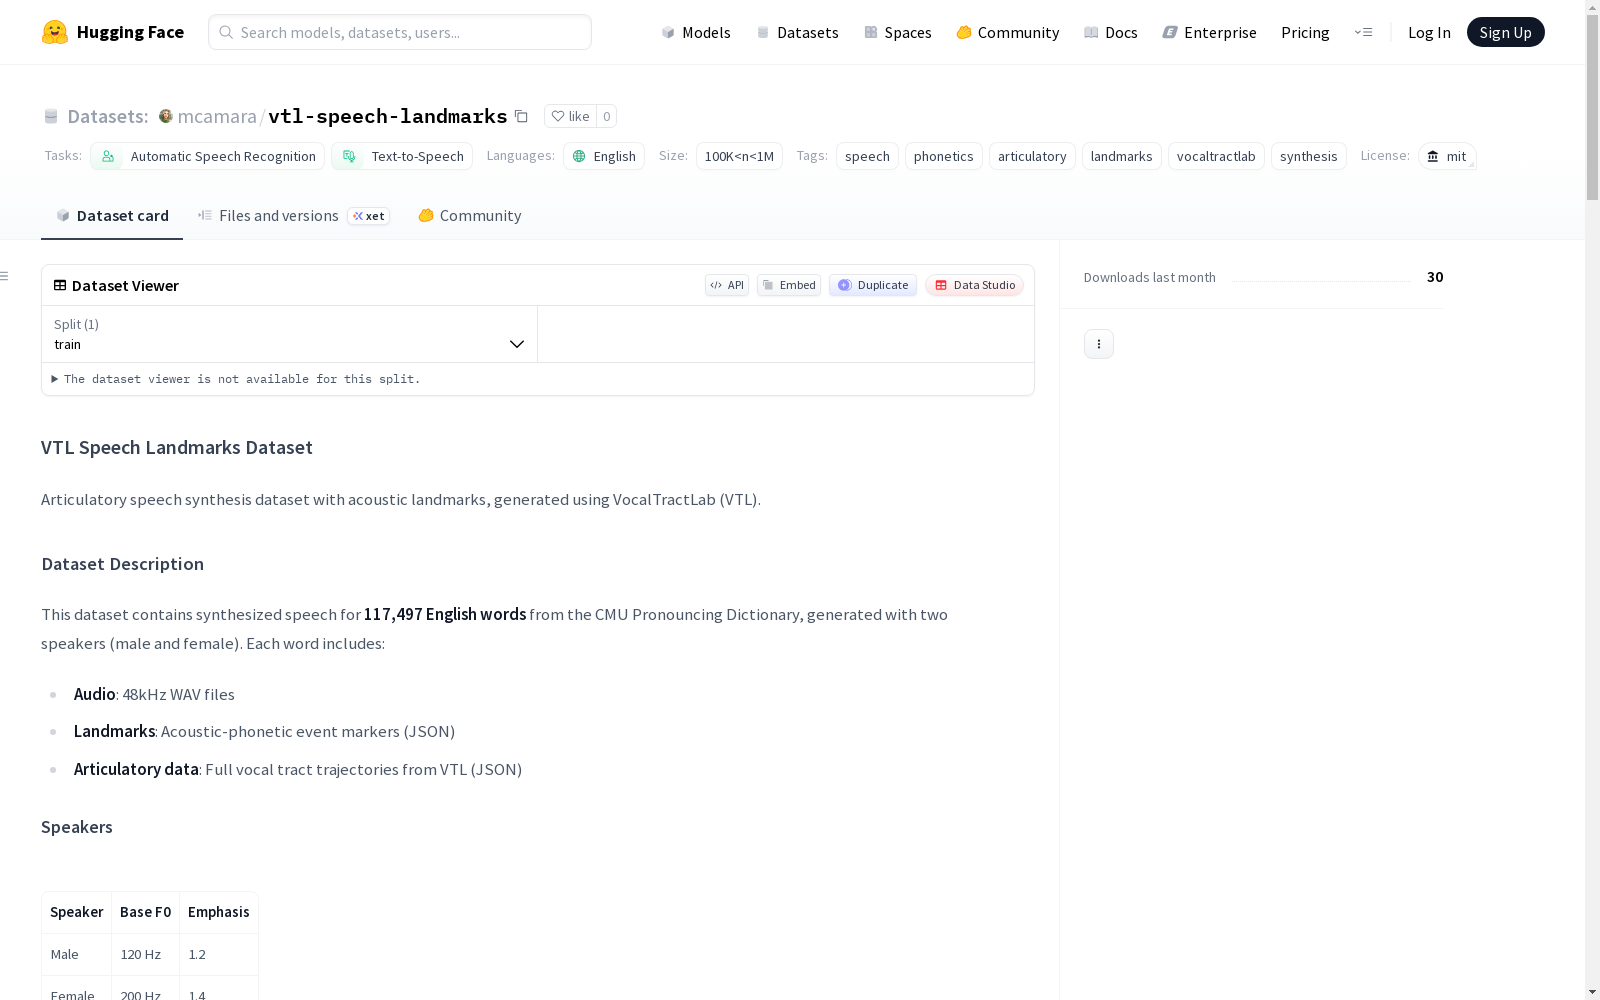The height and width of the screenshot is (1000, 1600).
Task: Click the Speakers heading
Action: [77, 827]
